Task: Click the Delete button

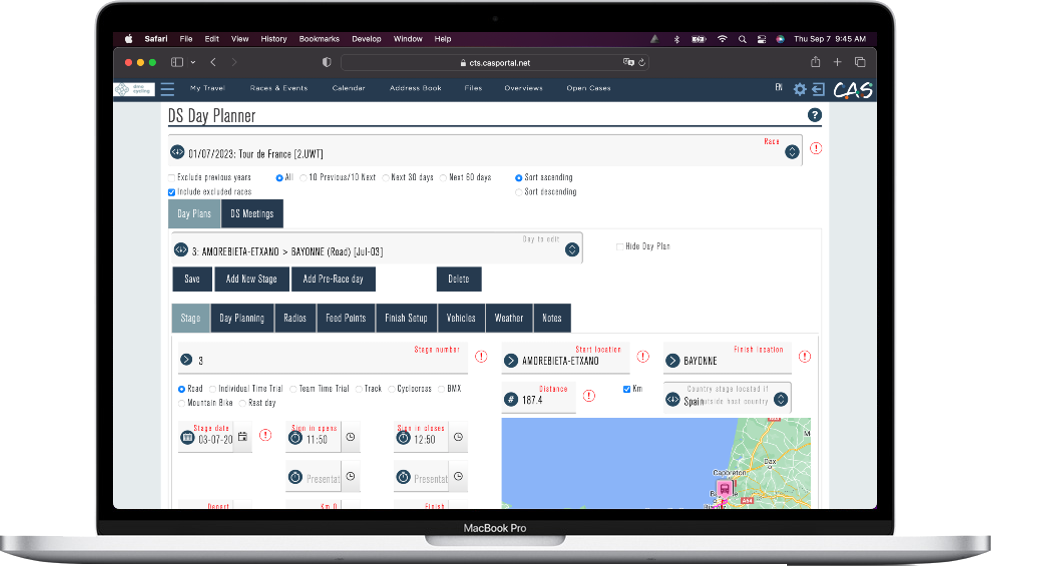Action: coord(459,279)
